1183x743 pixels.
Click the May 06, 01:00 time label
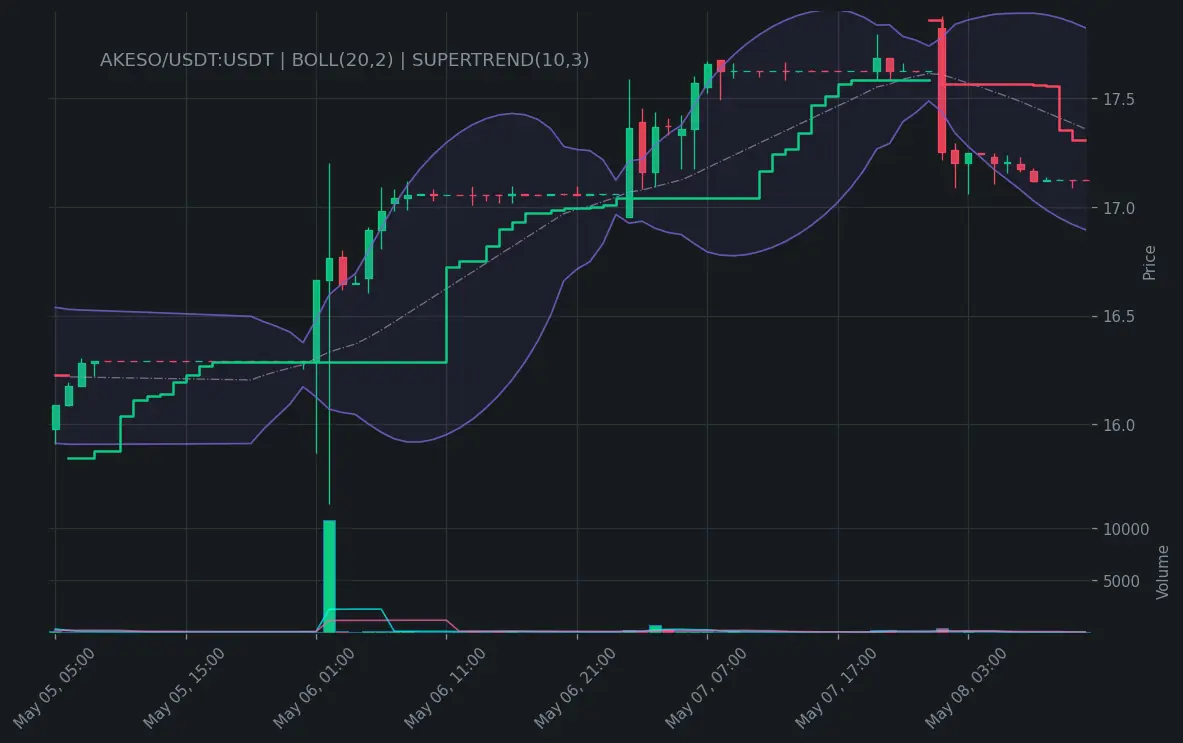(x=314, y=688)
